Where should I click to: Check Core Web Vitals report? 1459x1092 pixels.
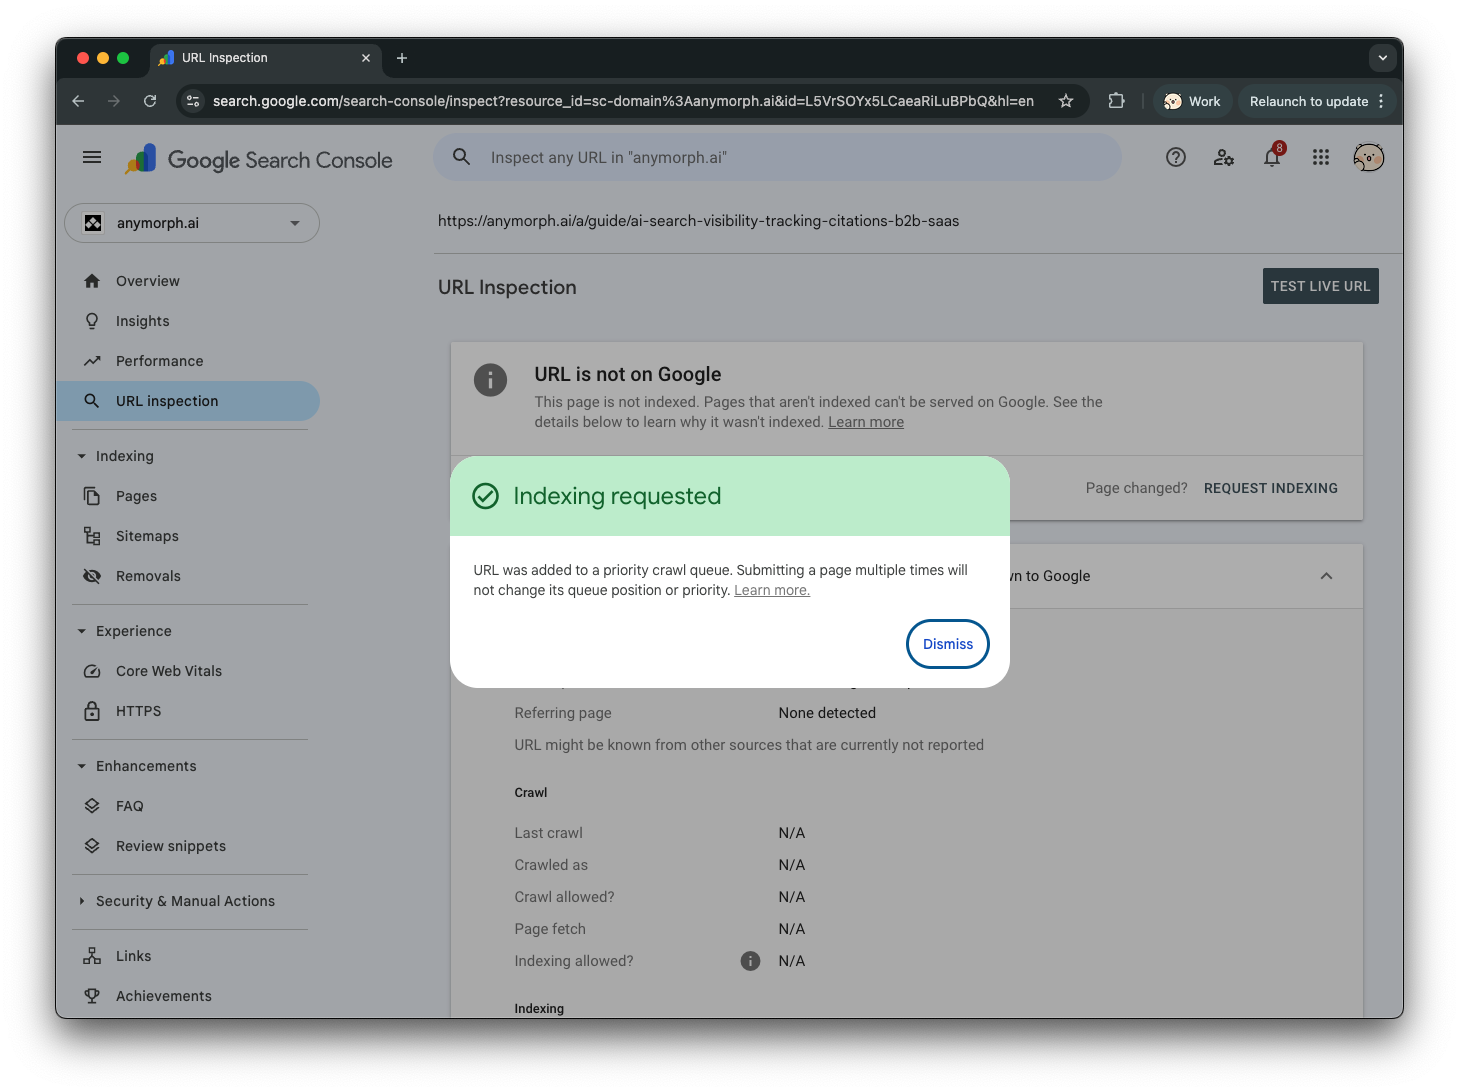168,670
